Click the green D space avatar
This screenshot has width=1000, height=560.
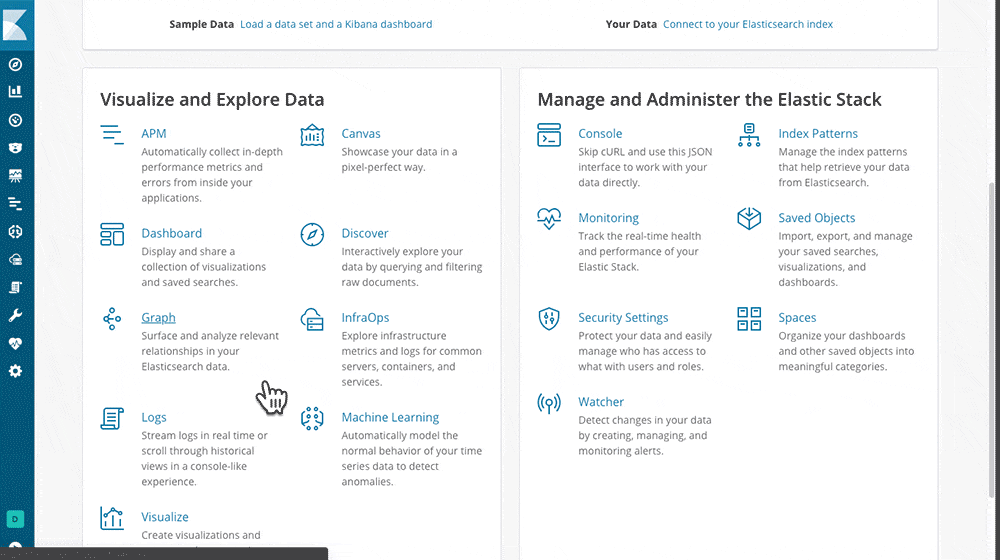pos(15,519)
